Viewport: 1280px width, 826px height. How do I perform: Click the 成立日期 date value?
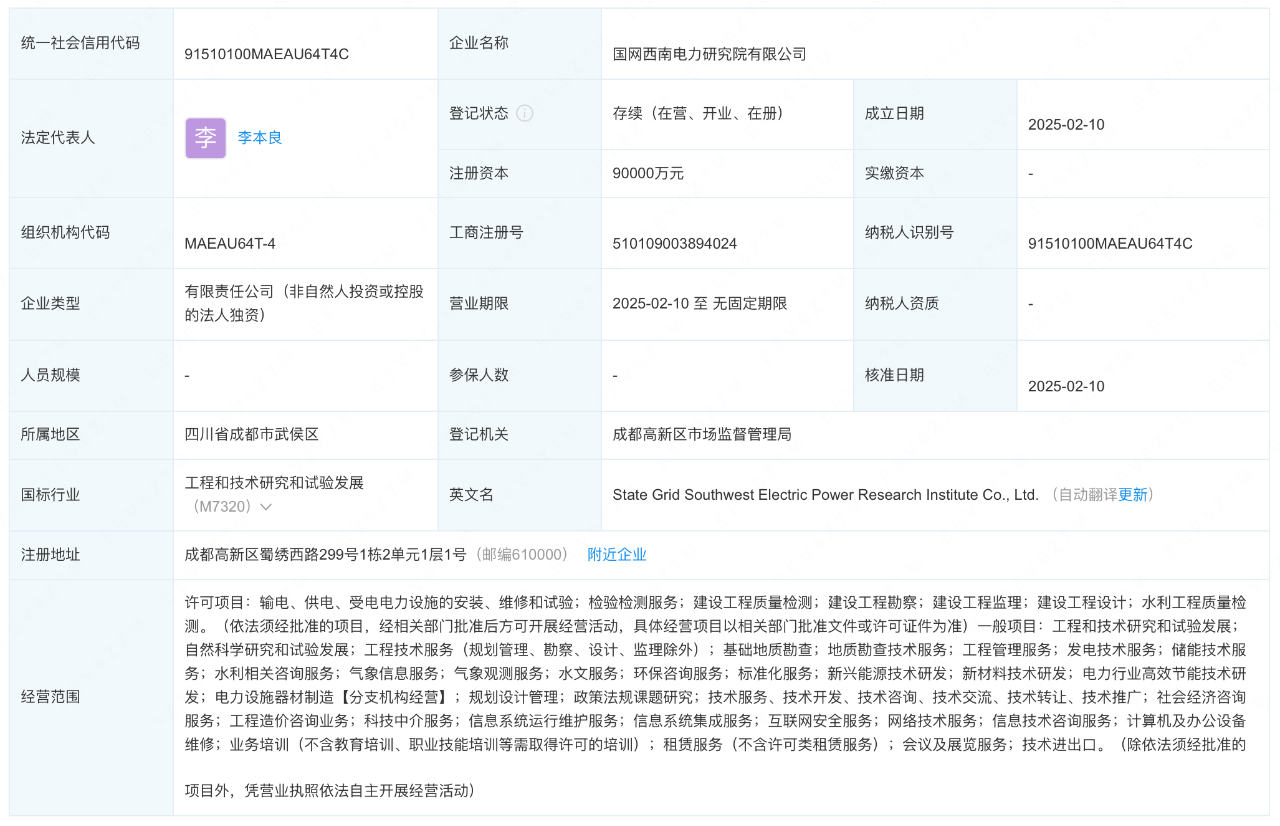(1066, 125)
